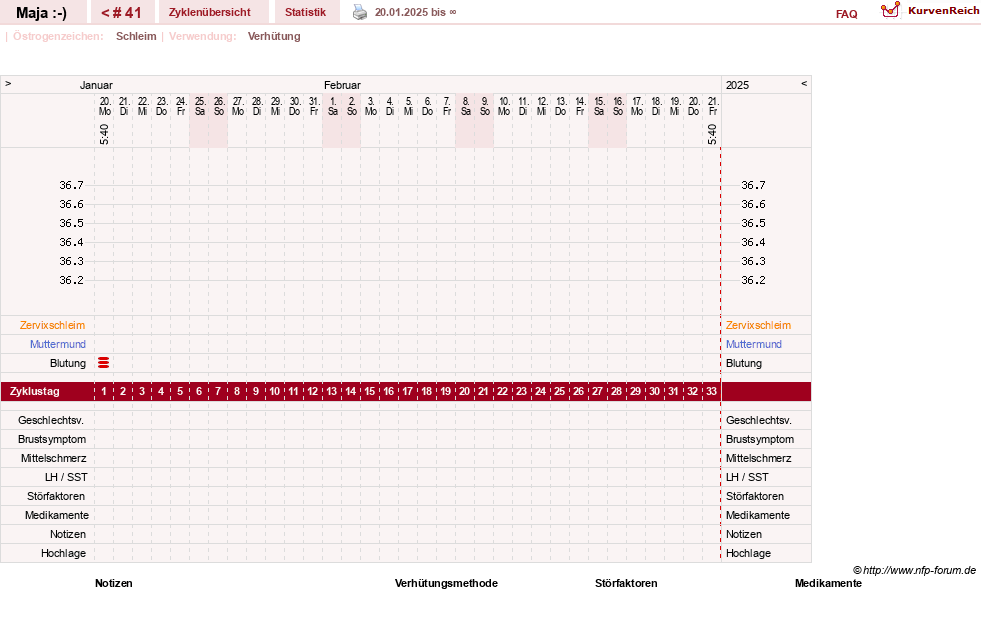
Task: Click the red bleeding icon on day 1
Action: point(104,363)
